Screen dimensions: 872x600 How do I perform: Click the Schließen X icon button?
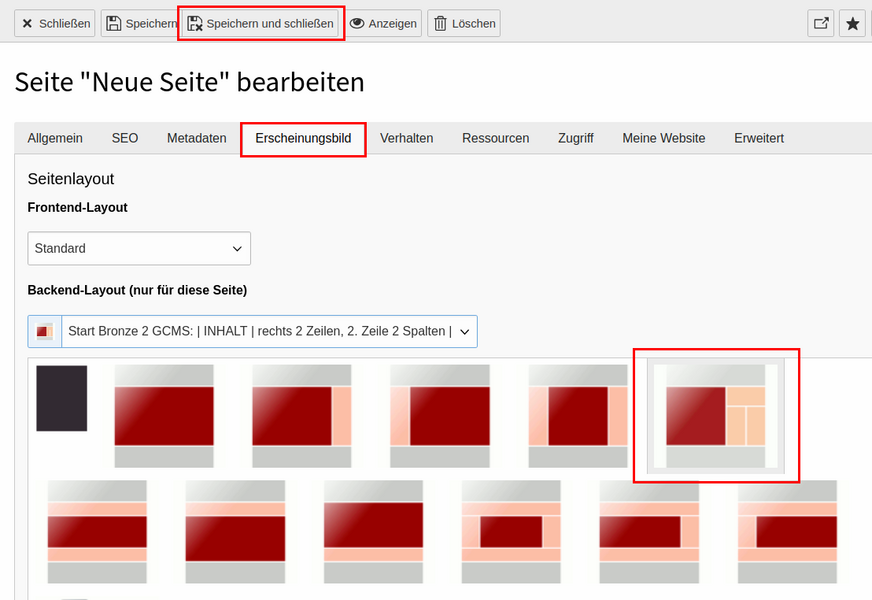pos(54,23)
